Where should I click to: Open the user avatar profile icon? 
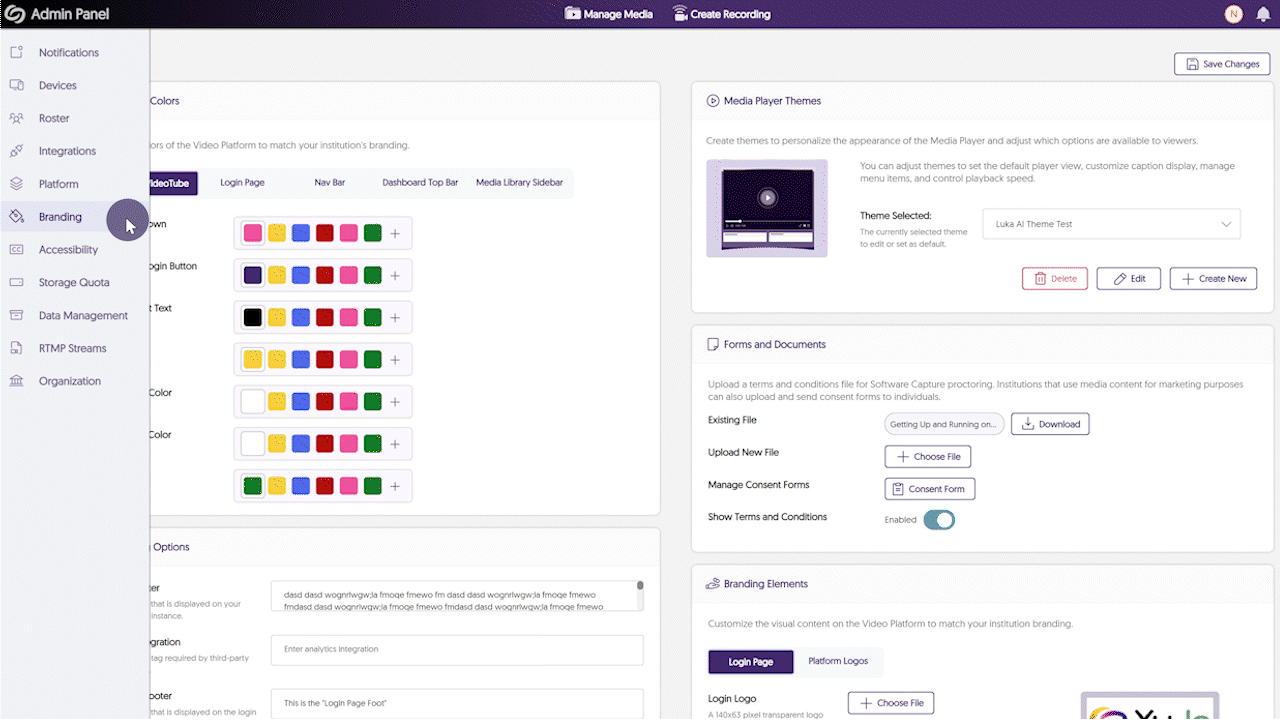point(1233,14)
